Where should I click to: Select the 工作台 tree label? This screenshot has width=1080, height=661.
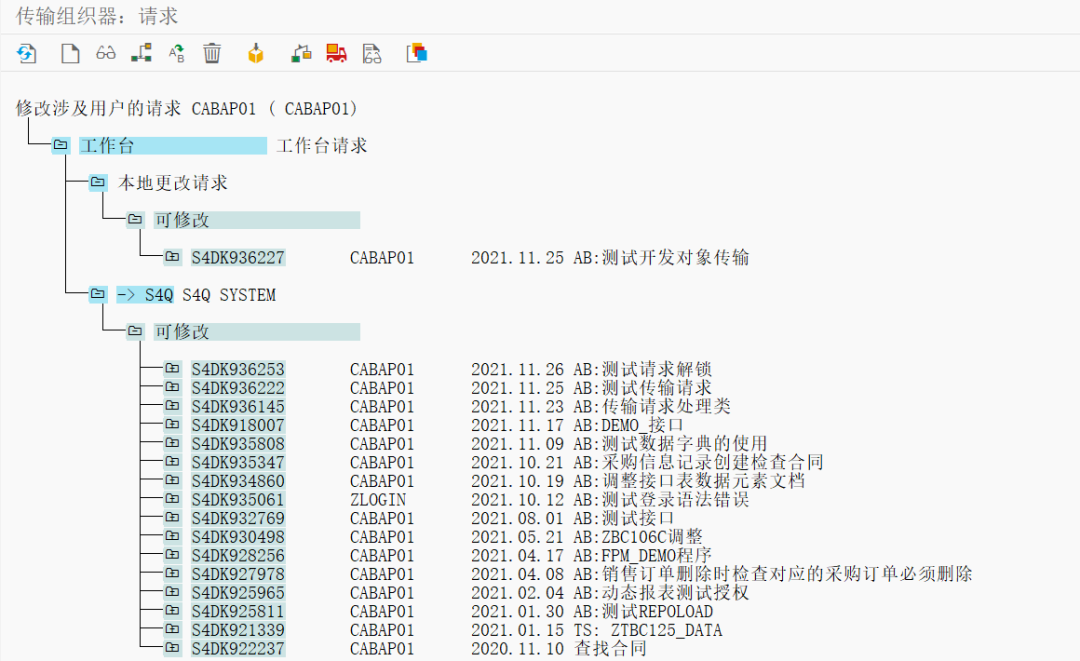point(173,145)
